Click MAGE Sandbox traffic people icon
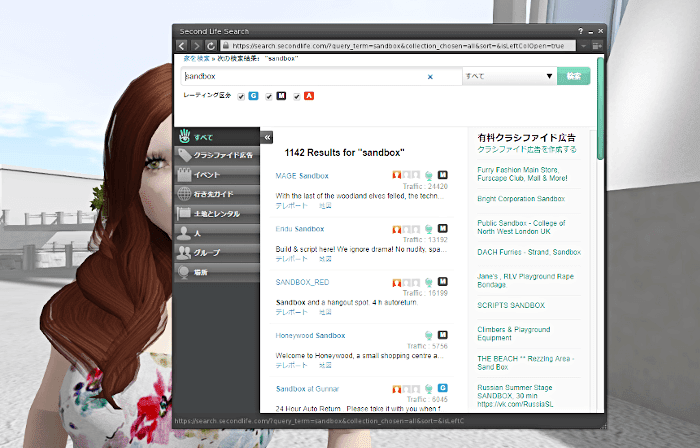 pyautogui.click(x=406, y=175)
